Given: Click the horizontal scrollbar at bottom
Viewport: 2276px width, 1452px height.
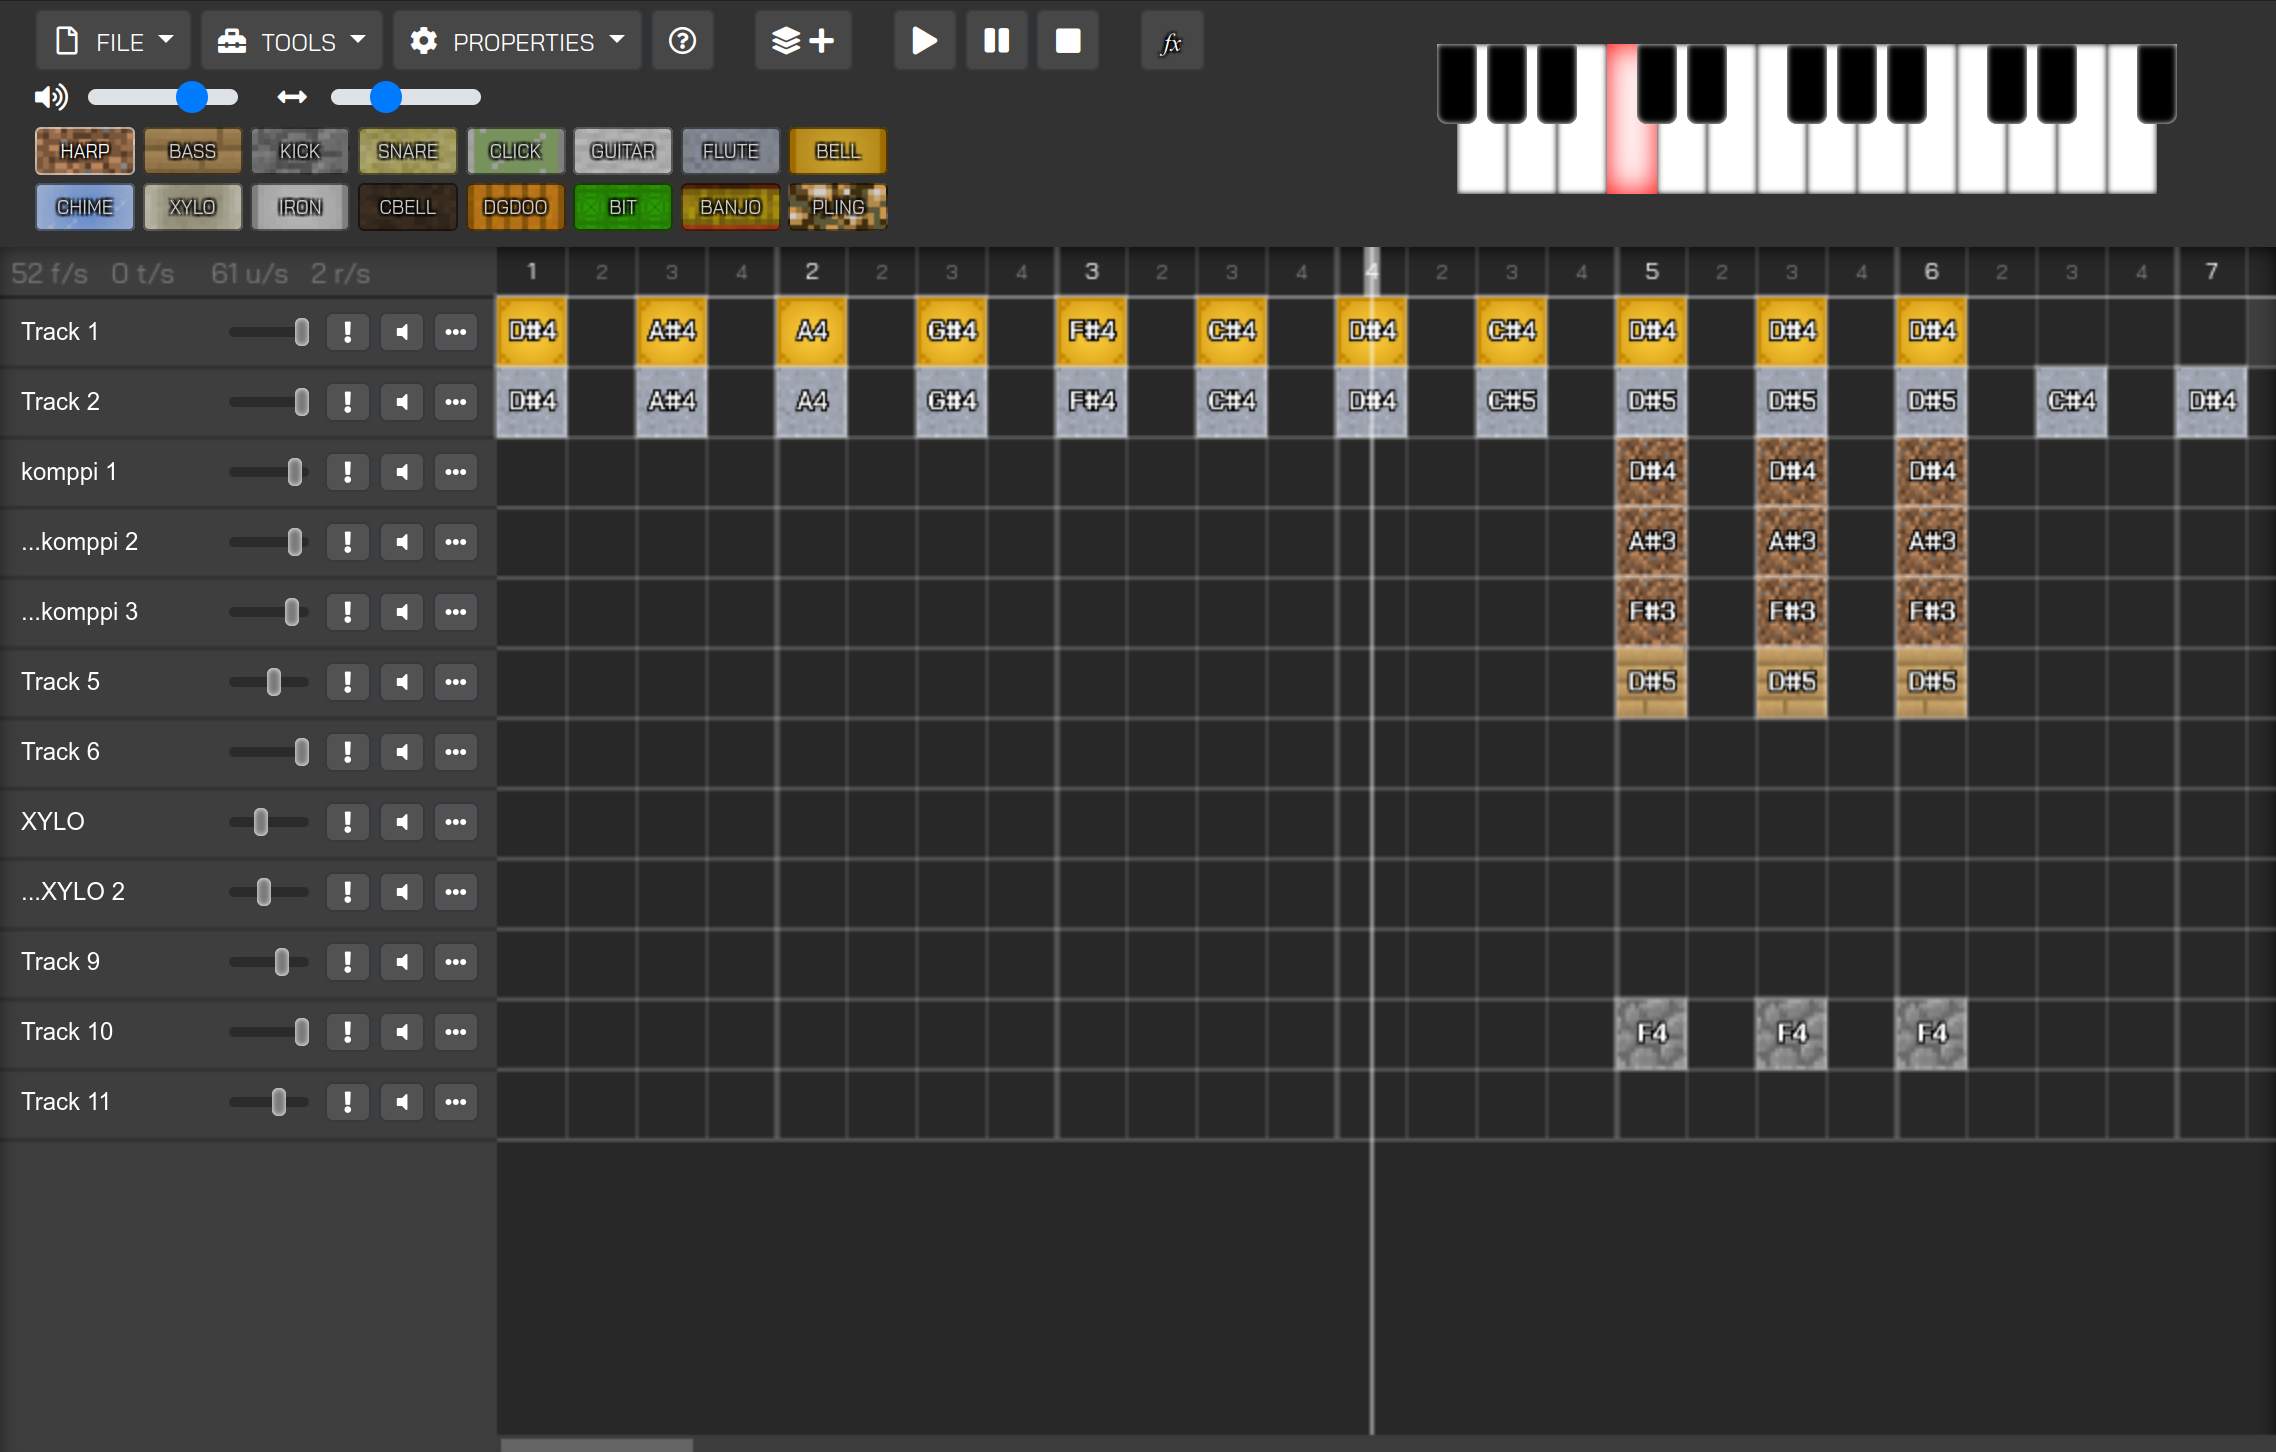Looking at the screenshot, I should [597, 1445].
